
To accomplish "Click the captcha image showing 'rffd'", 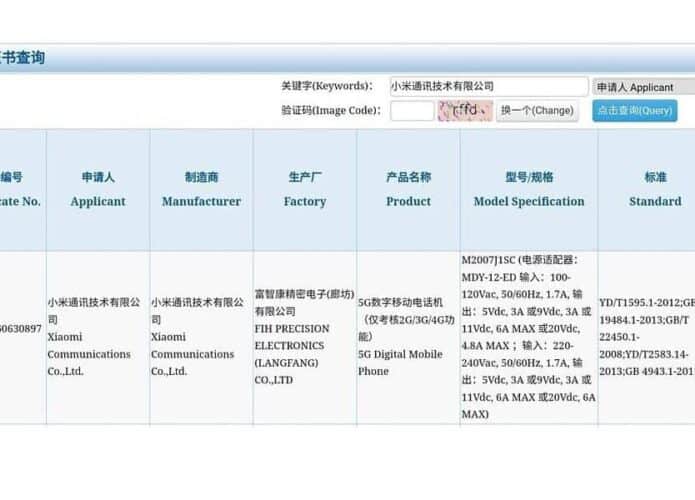I will click(x=465, y=111).
